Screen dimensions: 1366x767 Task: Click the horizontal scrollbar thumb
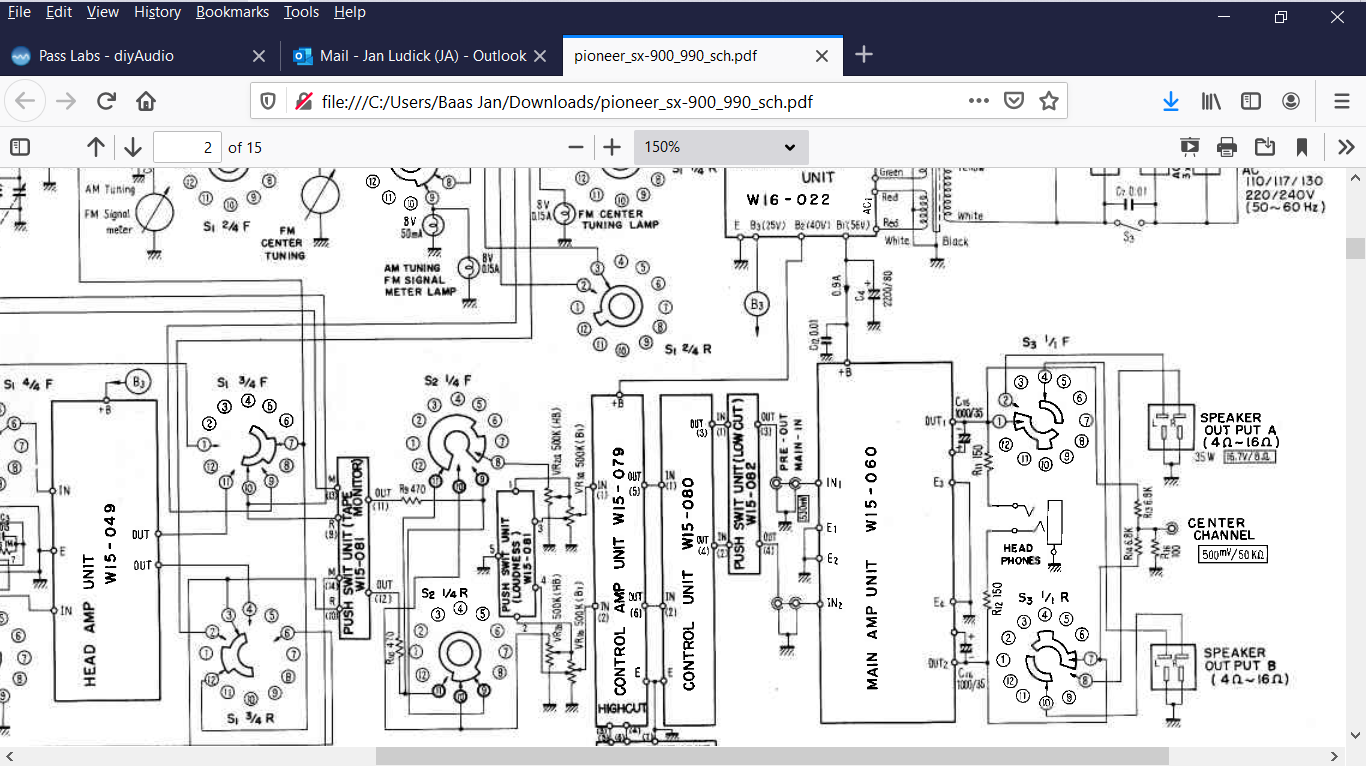click(x=772, y=757)
